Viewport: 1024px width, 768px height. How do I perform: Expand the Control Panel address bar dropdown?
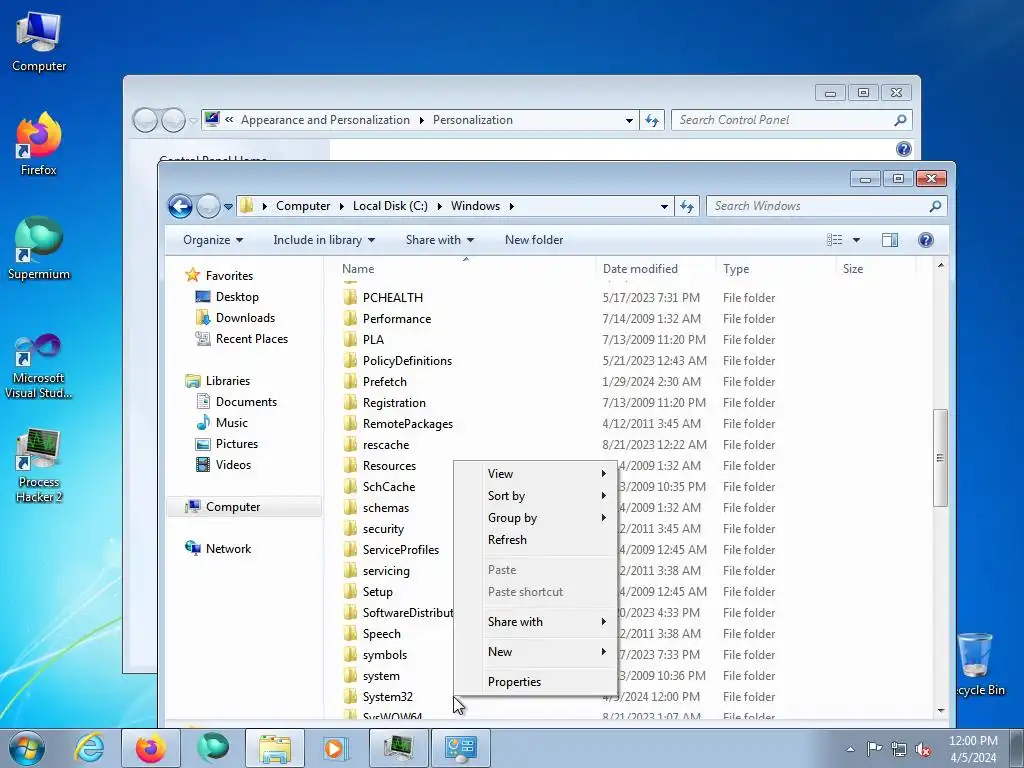tap(629, 120)
